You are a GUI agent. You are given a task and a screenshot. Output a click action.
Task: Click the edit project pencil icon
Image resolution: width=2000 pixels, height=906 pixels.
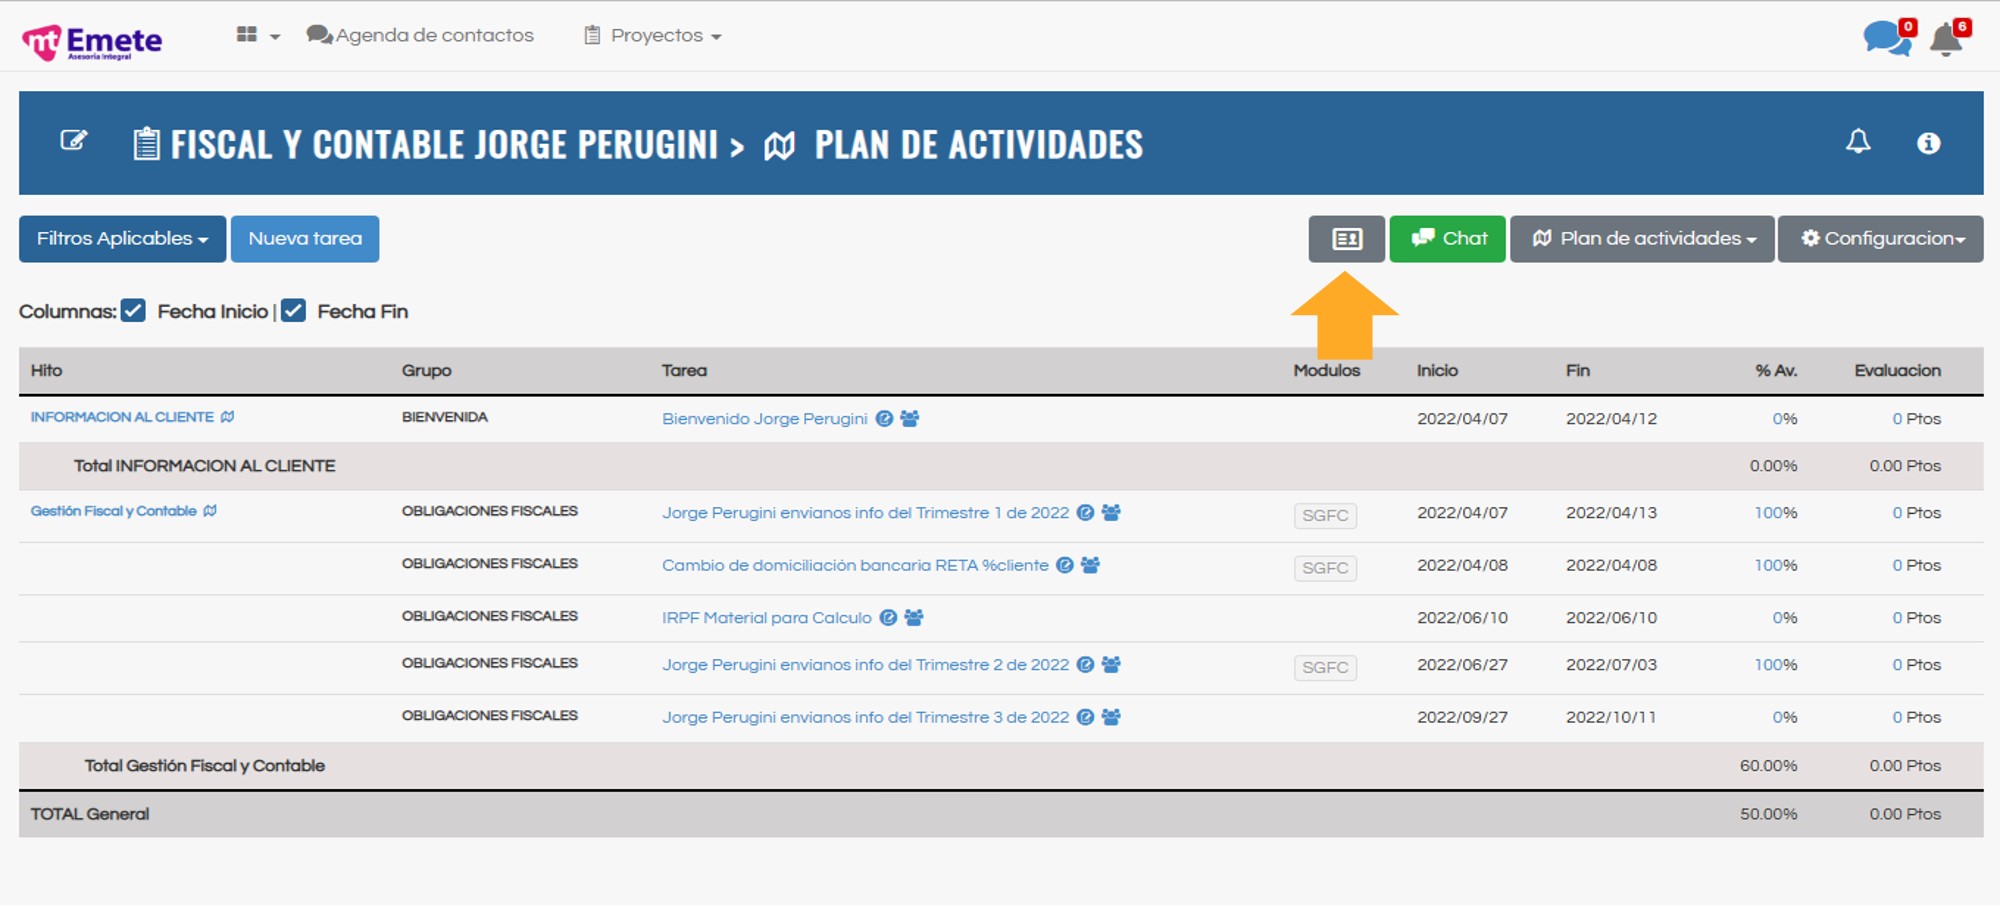(74, 141)
